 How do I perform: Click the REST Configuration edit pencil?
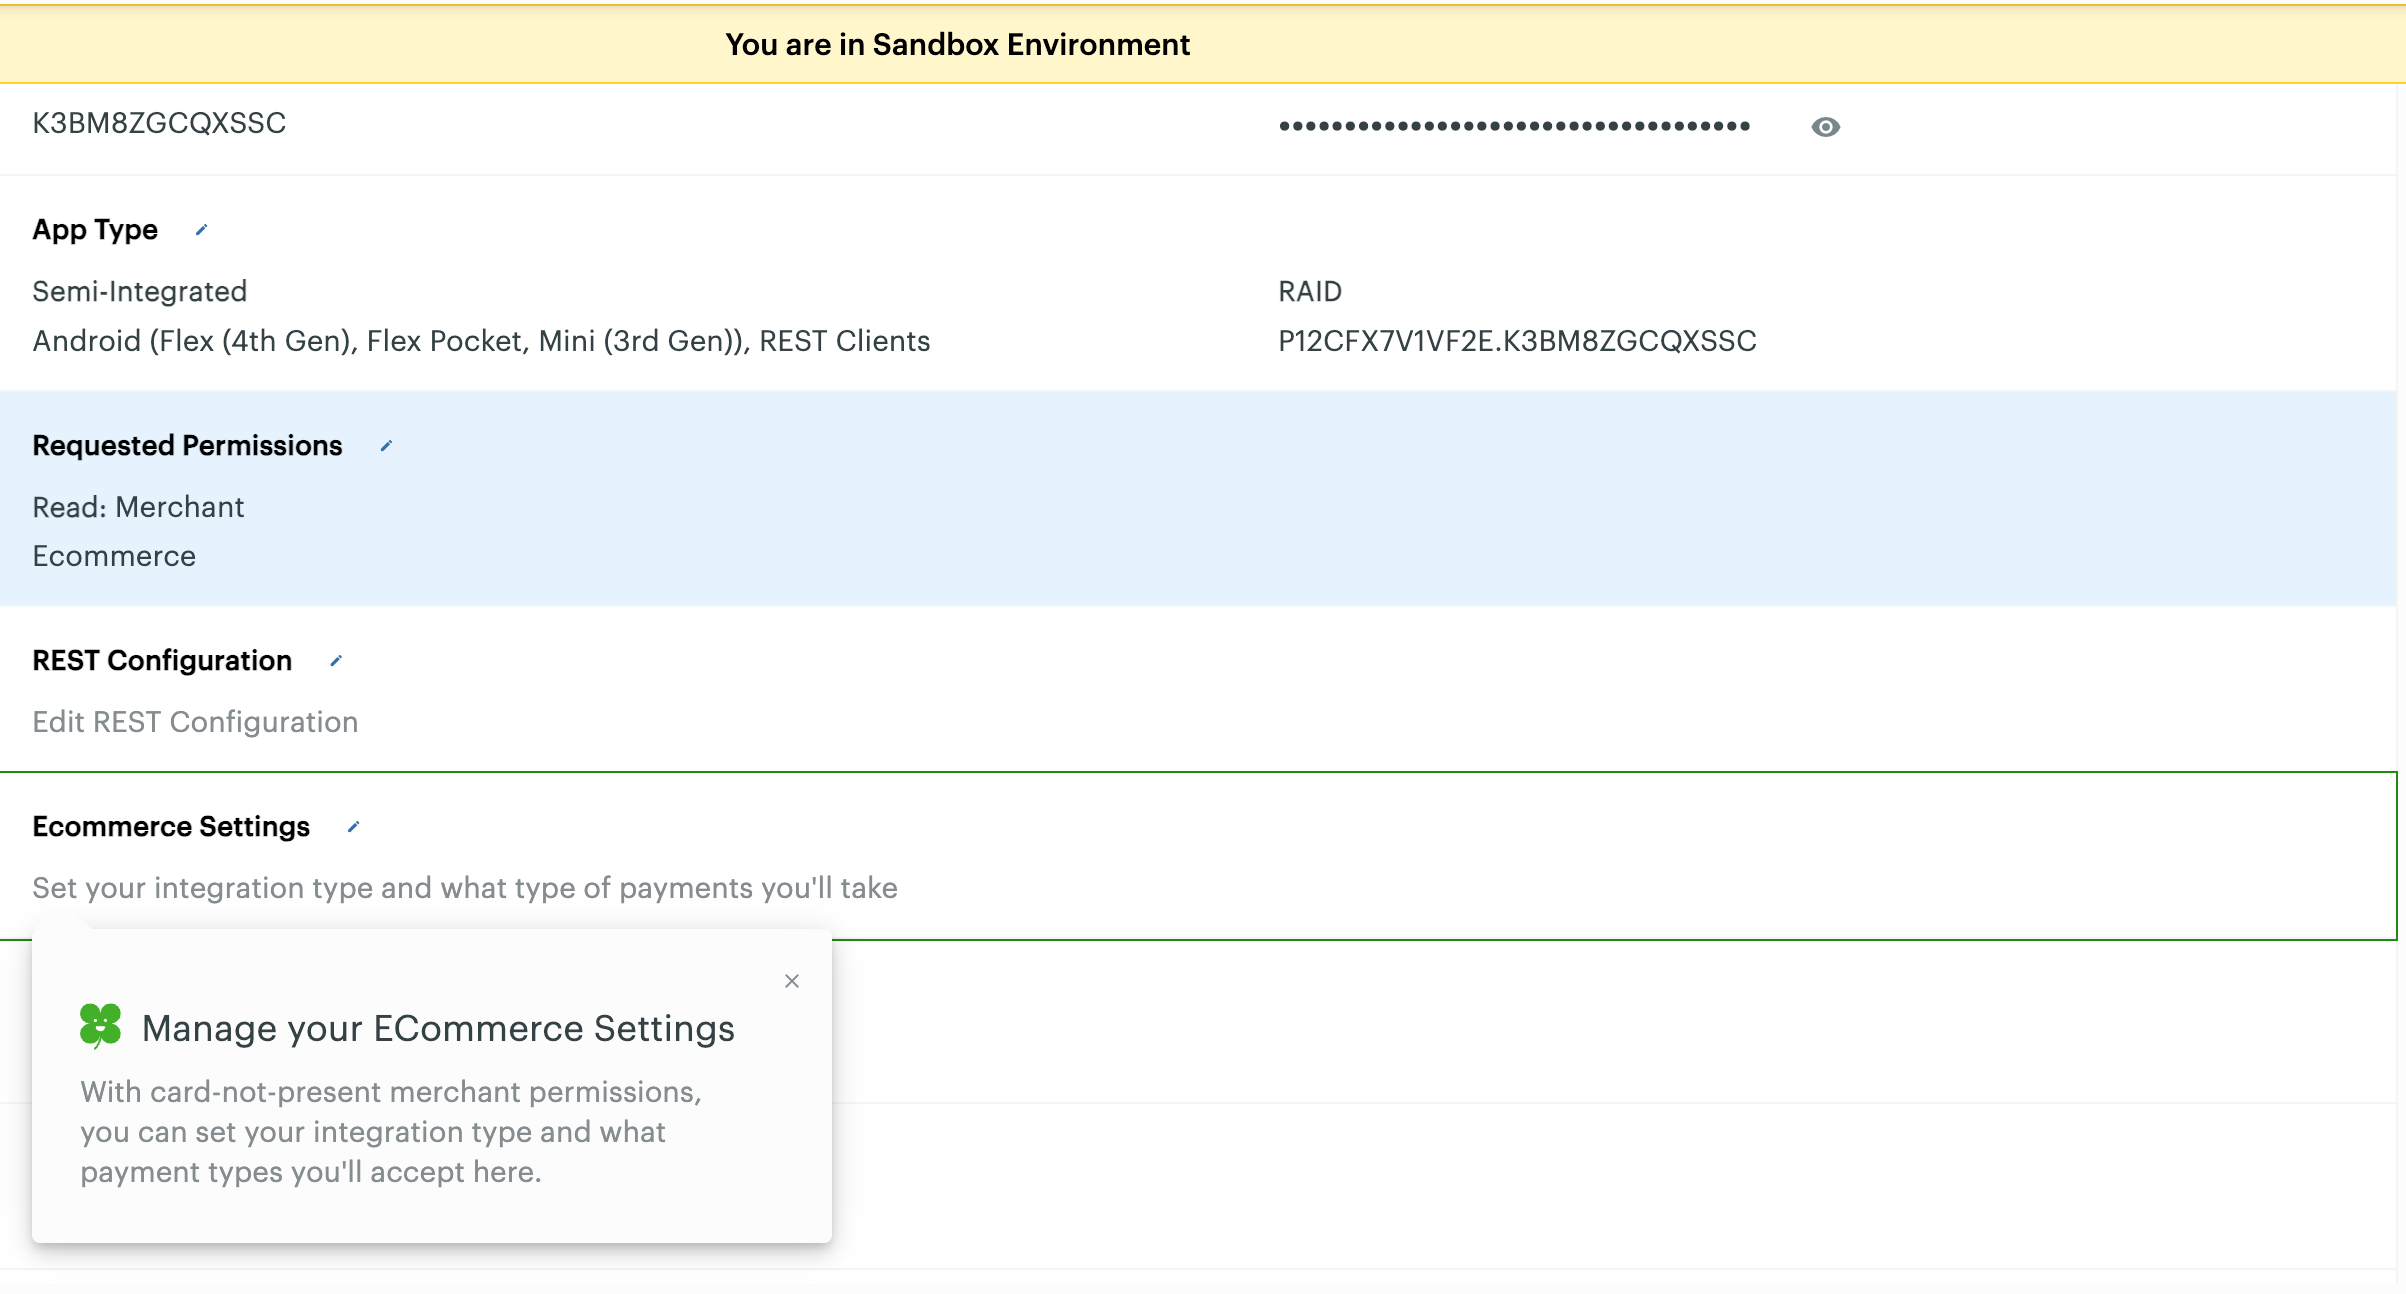point(336,661)
